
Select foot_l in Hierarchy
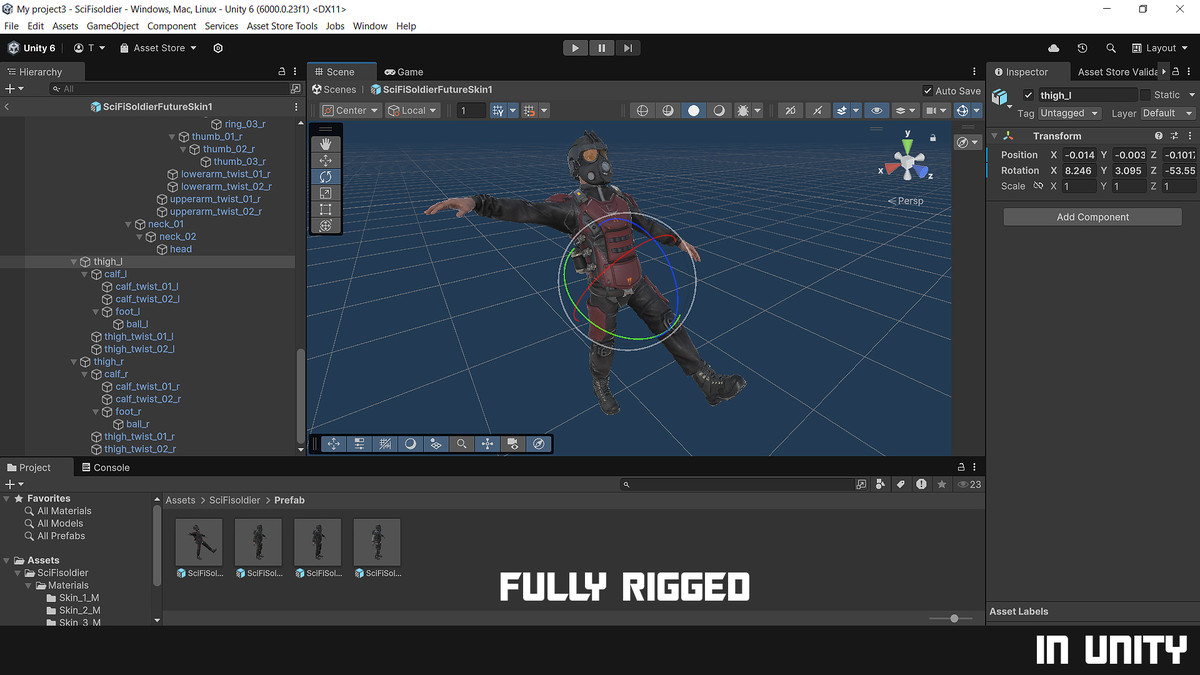(x=127, y=312)
